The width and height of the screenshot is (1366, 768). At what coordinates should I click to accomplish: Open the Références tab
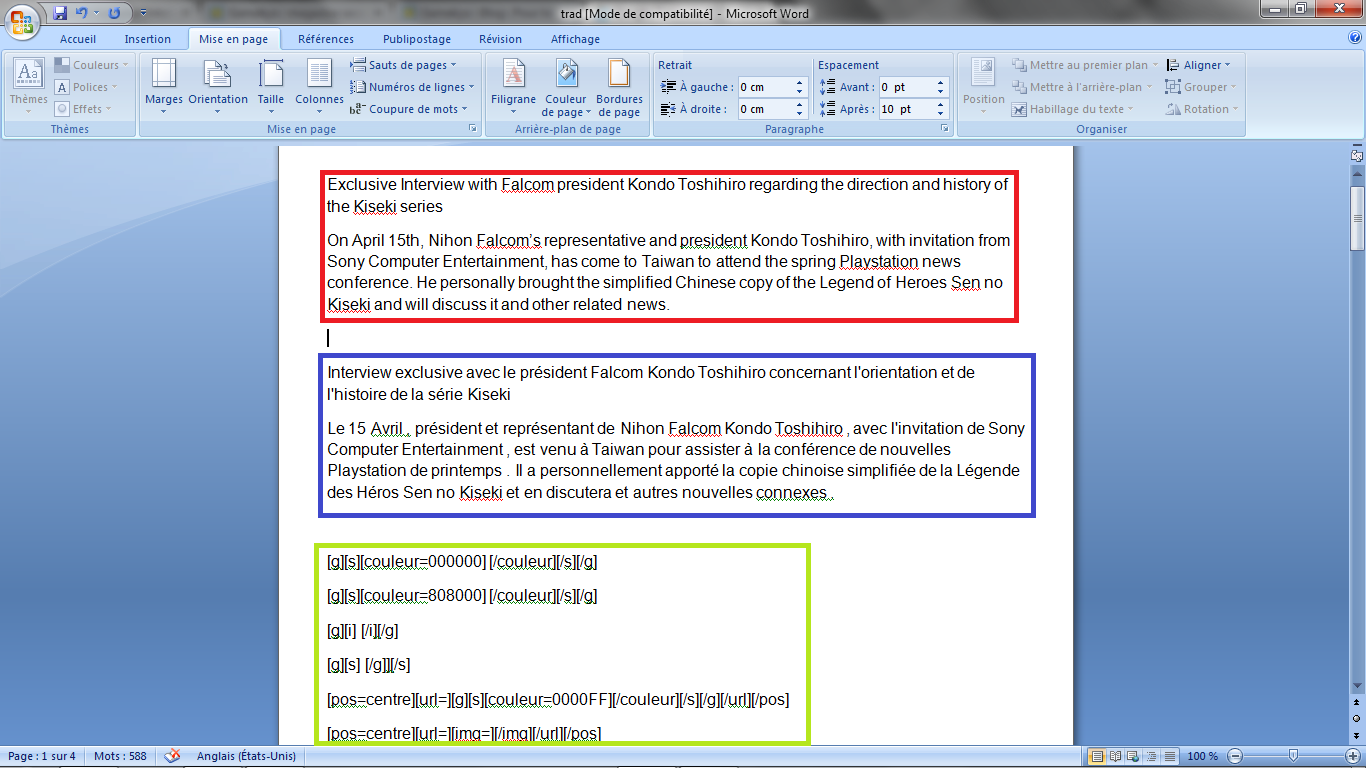[326, 39]
